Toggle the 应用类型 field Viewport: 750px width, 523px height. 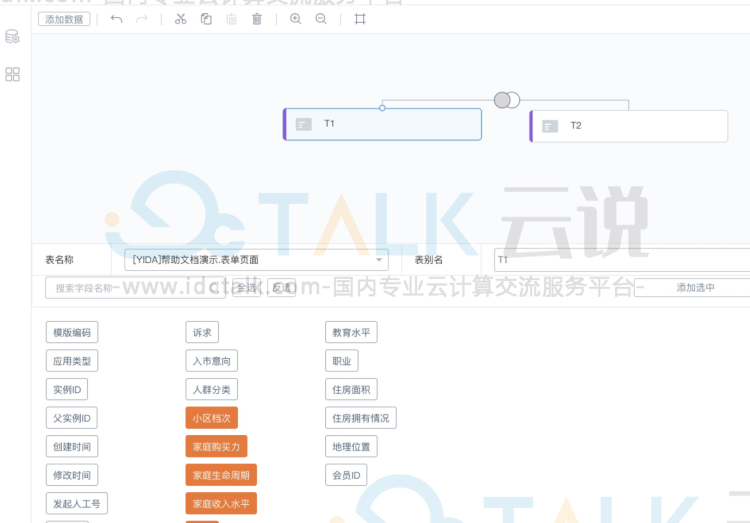72,361
